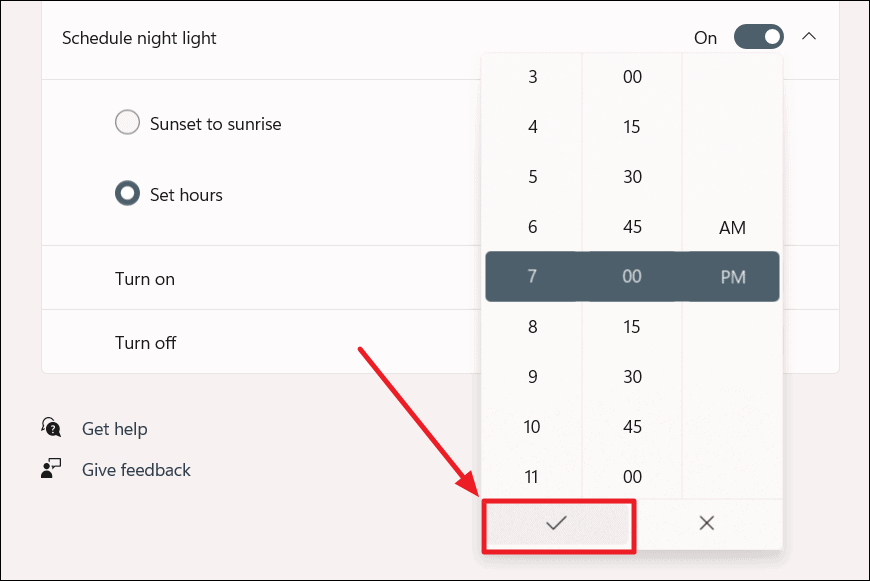Screen dimensions: 870x581
Task: Select 15 minutes in the picker
Action: click(632, 127)
